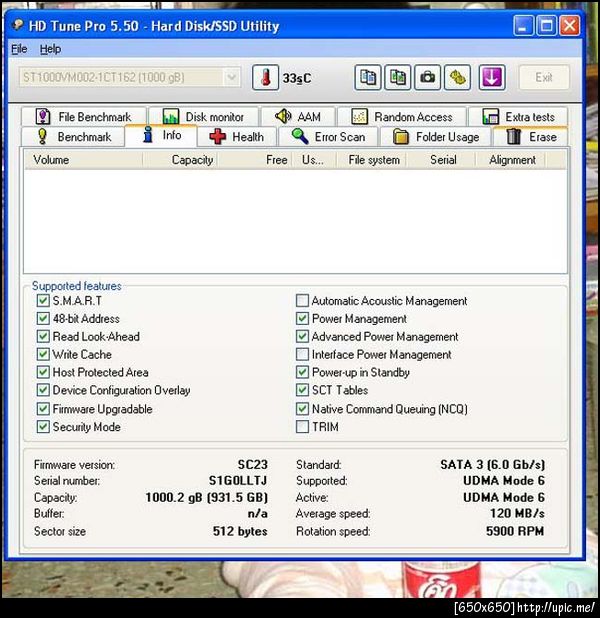
Task: Switch to the Error Scan tab
Action: coord(328,137)
